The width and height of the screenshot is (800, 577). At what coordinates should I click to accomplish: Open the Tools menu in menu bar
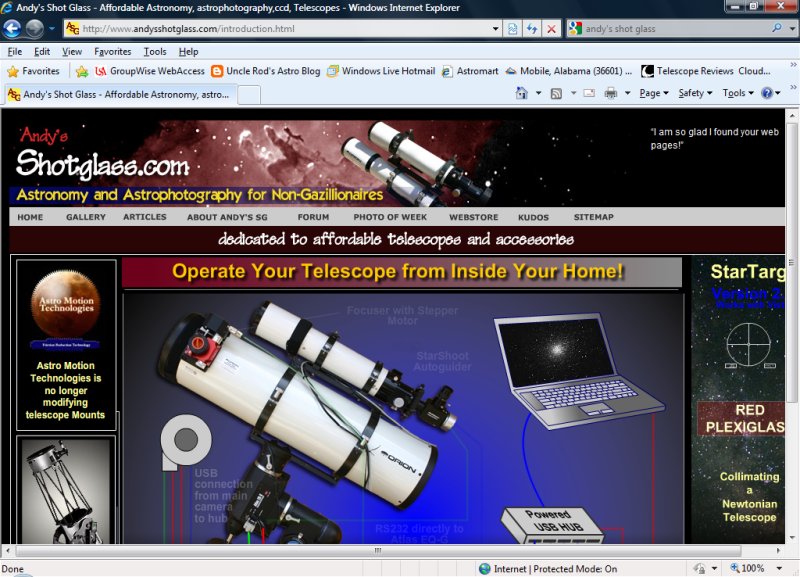coord(155,52)
